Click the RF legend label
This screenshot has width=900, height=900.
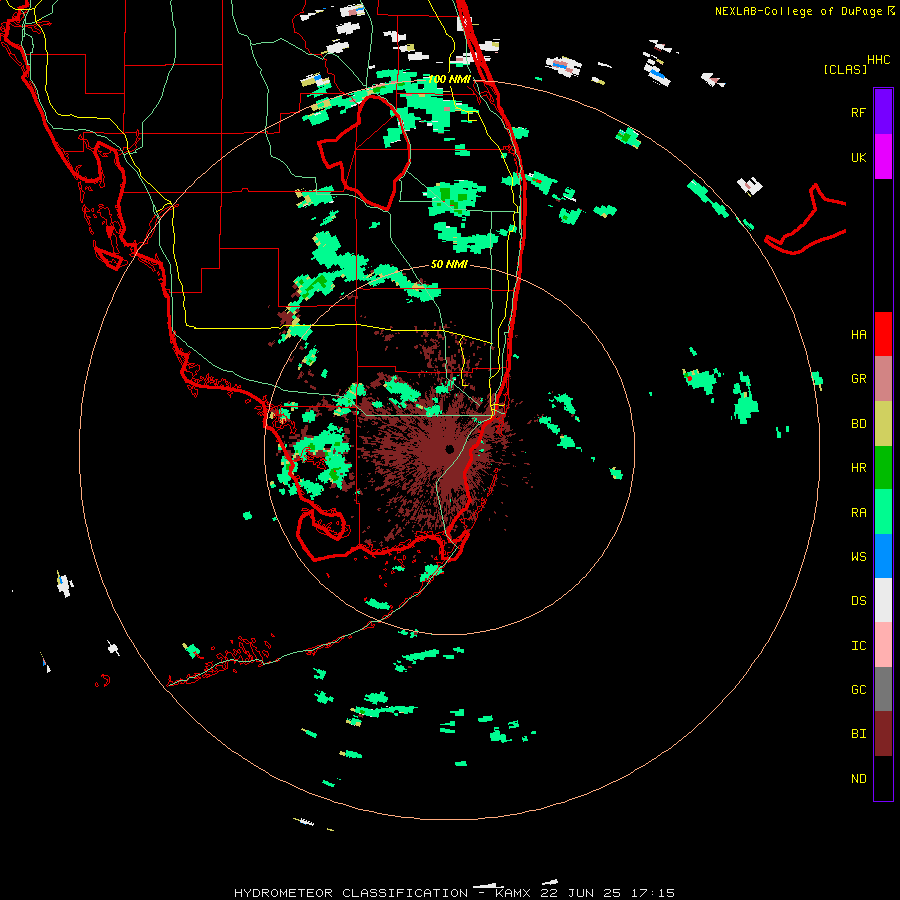(858, 112)
